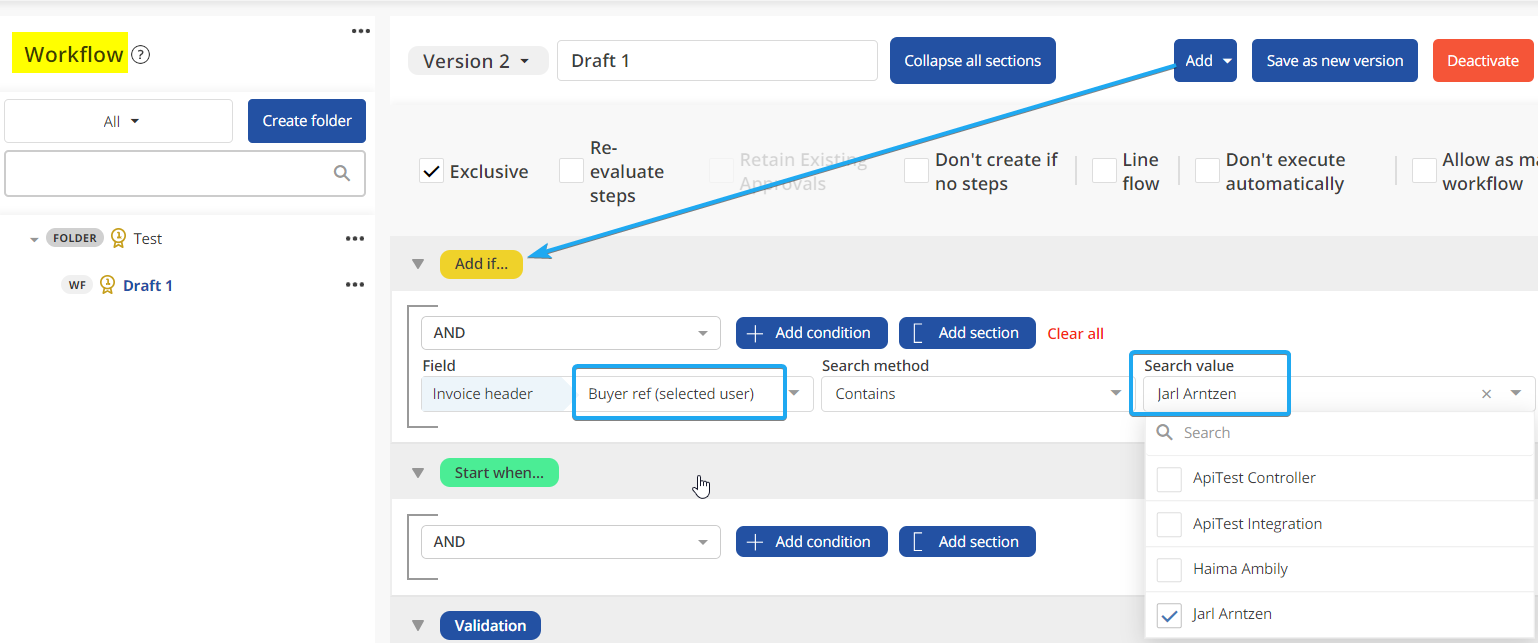Screen dimensions: 1538x643
Task: Uncheck the Exclusive checkbox
Action: point(431,171)
